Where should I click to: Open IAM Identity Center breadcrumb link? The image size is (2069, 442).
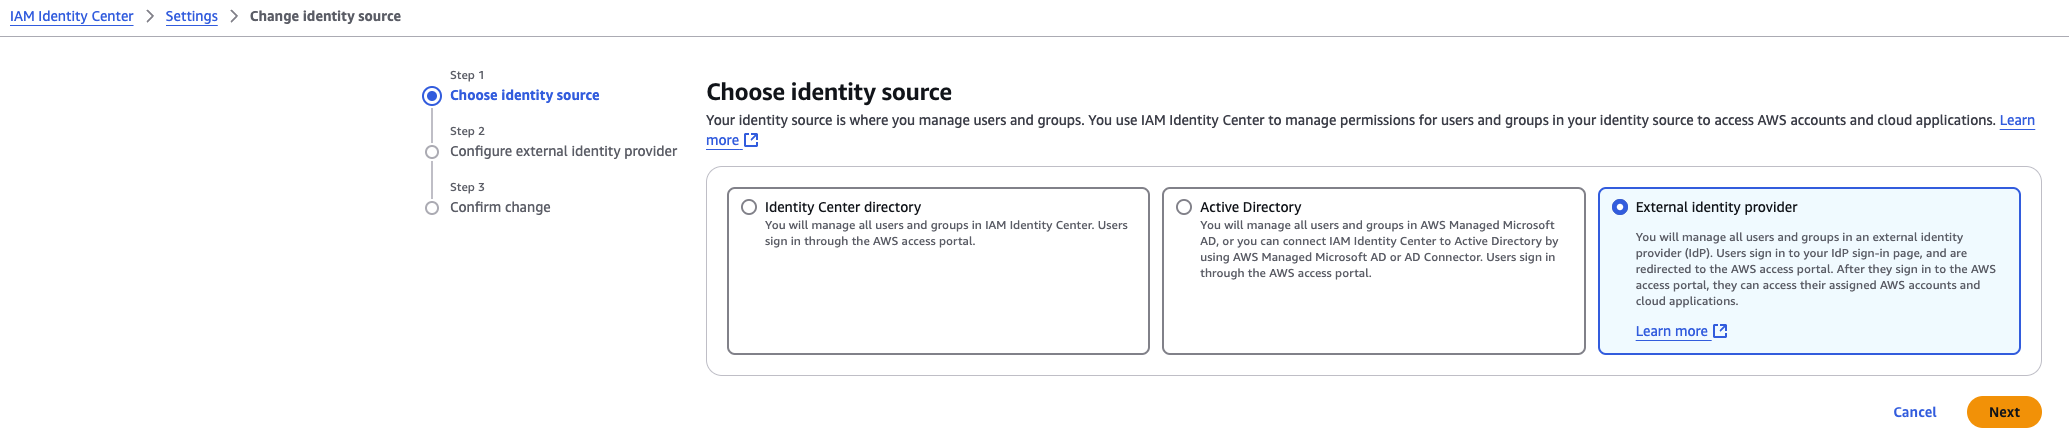click(x=71, y=16)
